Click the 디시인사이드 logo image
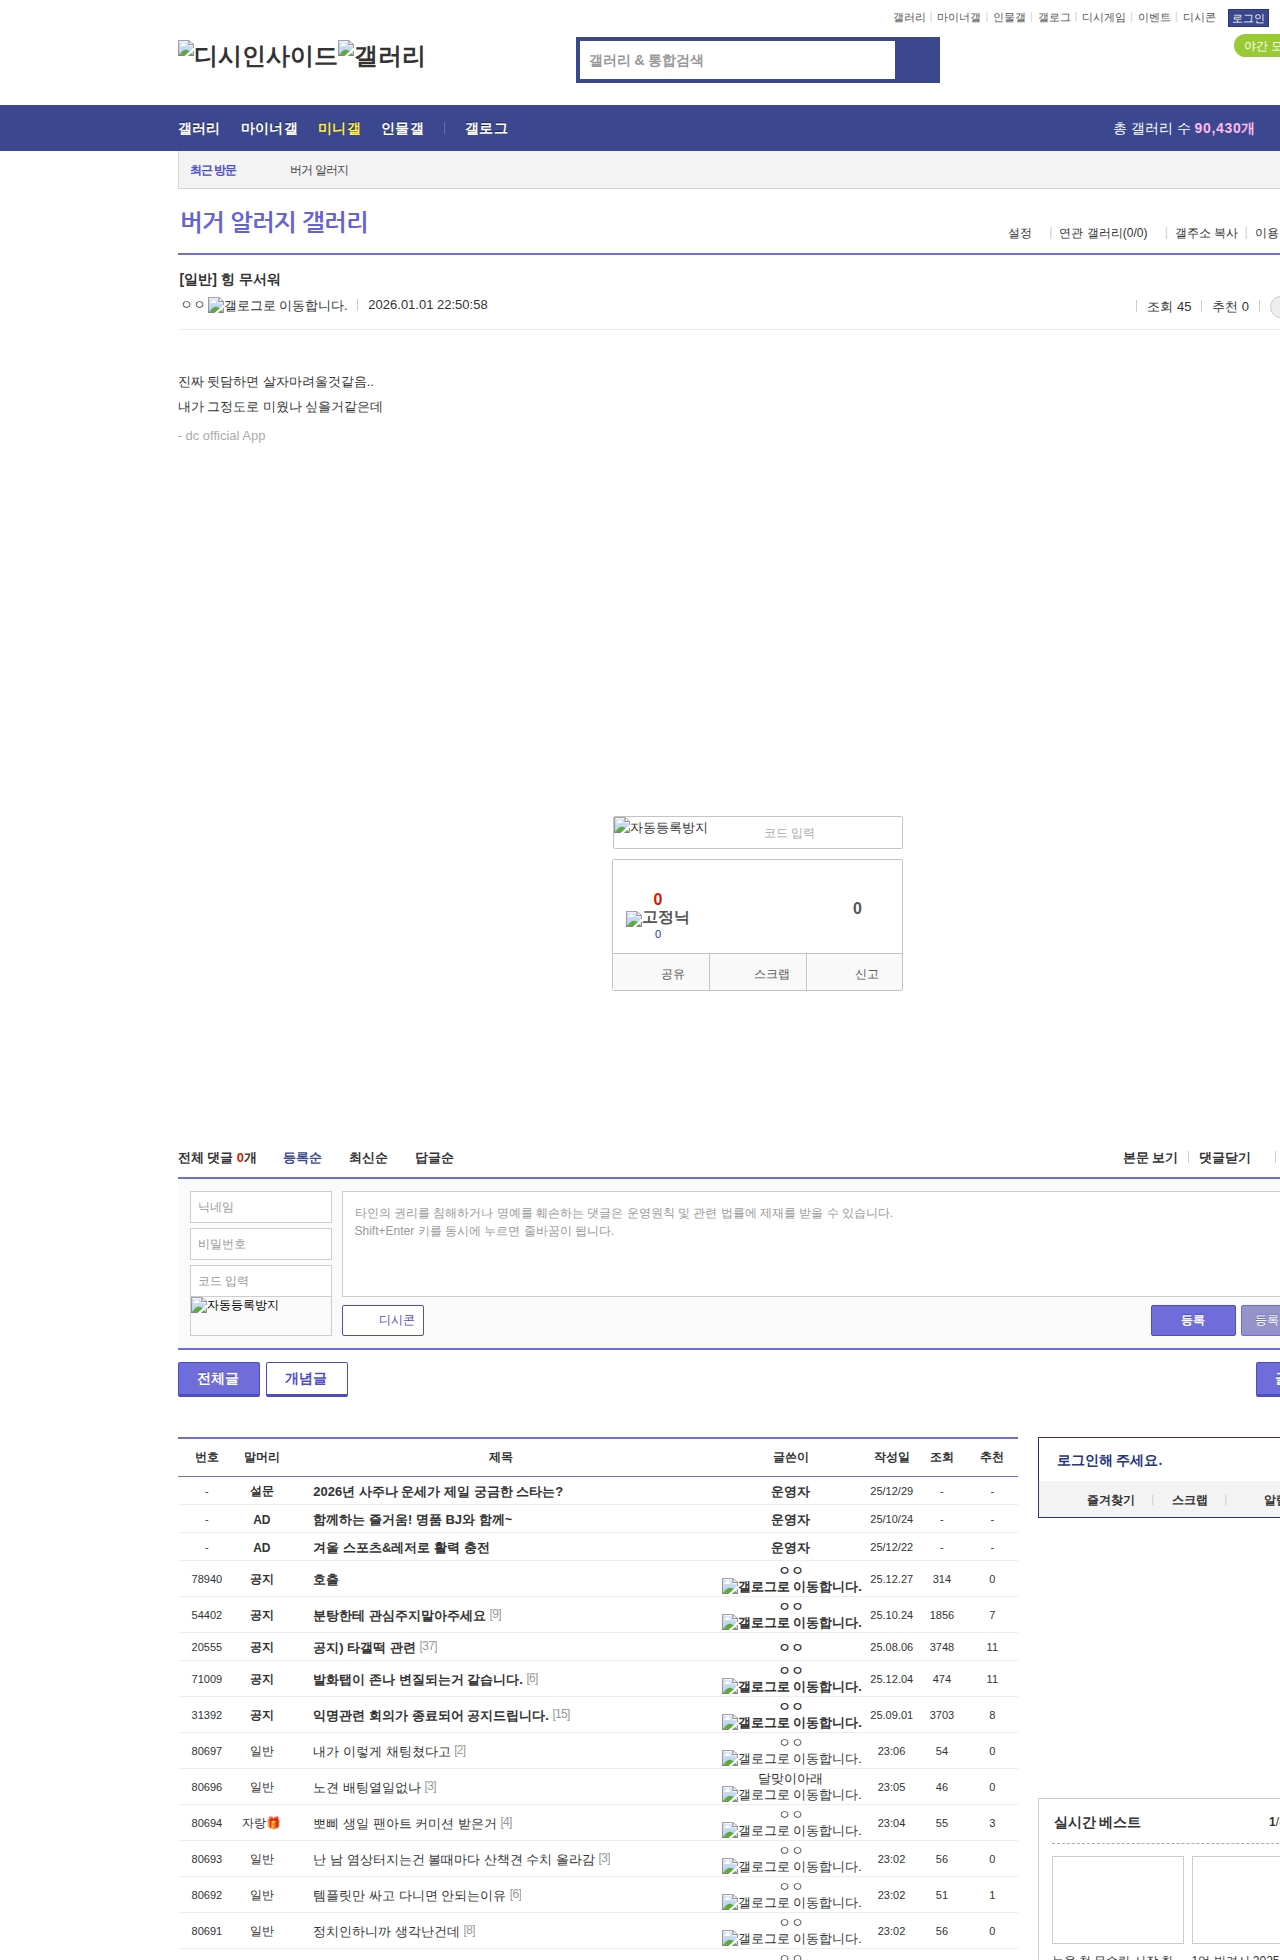The image size is (1280, 1960). pyautogui.click(x=257, y=55)
